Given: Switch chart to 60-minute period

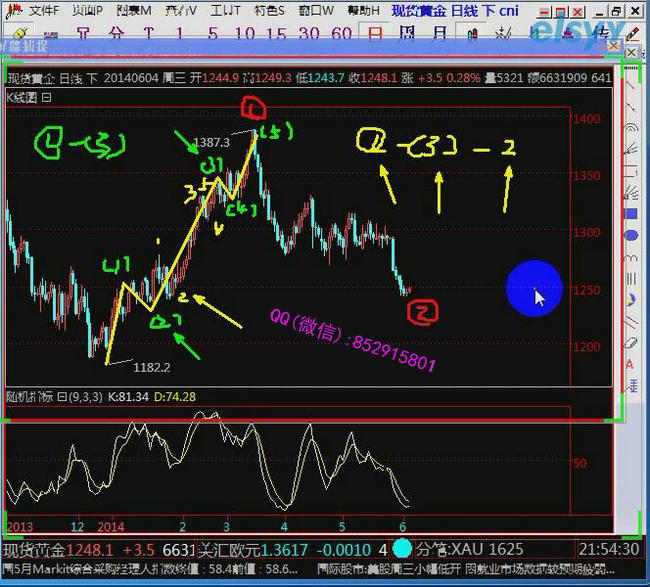Looking at the screenshot, I should 341,32.
